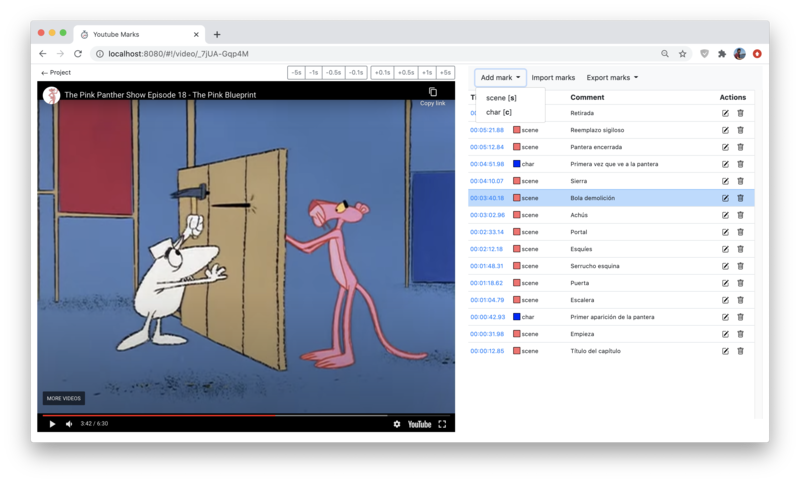
Task: Choose char [c] from the menu
Action: pyautogui.click(x=499, y=112)
